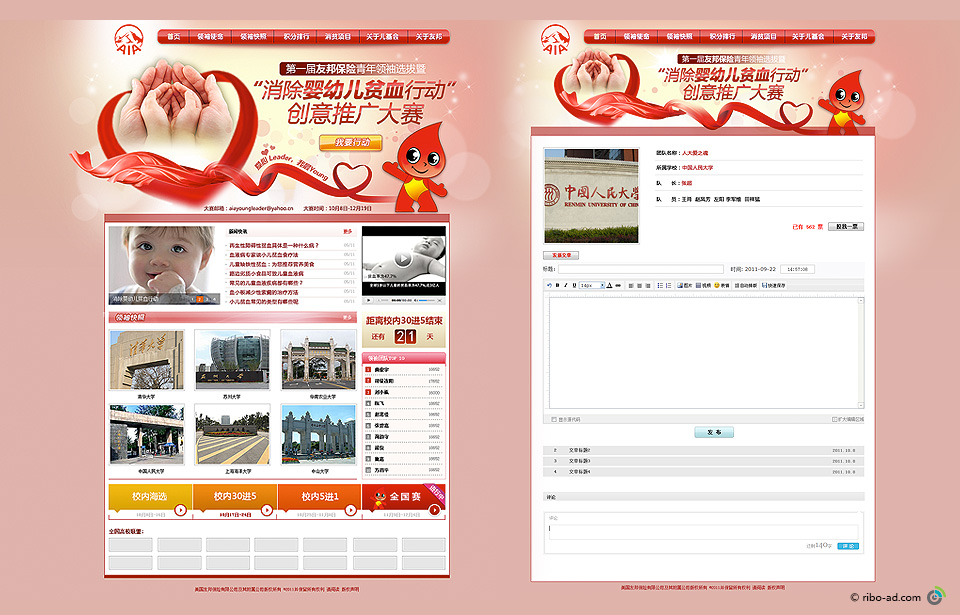Click the small play control under the video
This screenshot has width=960, height=615.
[369, 300]
